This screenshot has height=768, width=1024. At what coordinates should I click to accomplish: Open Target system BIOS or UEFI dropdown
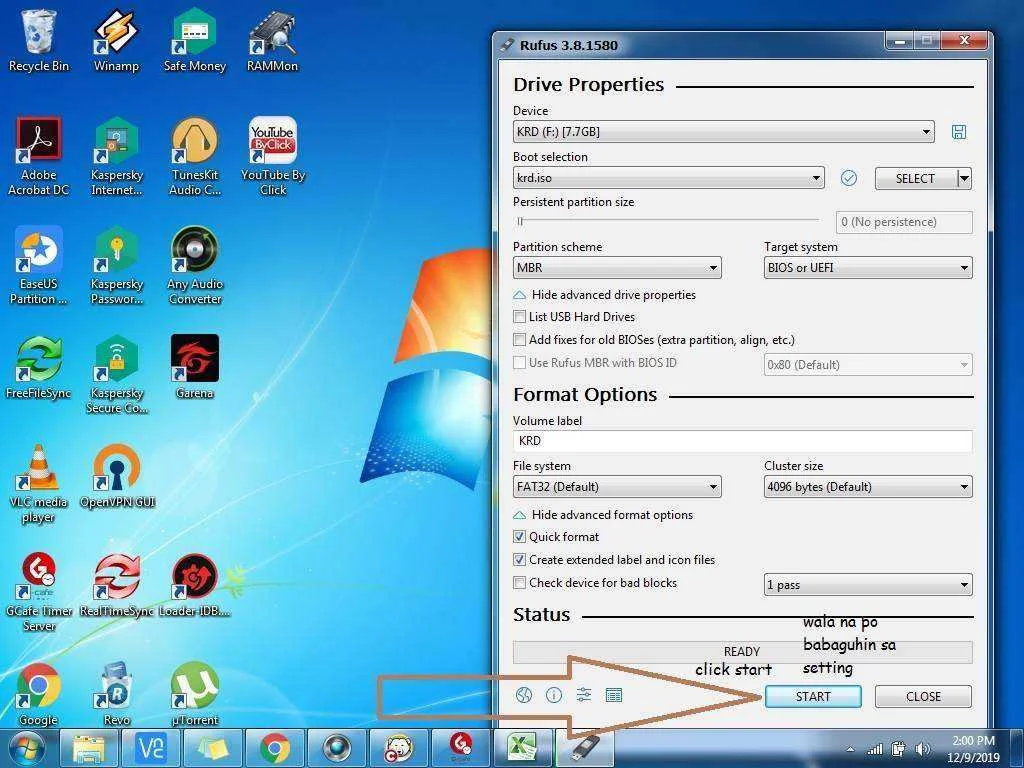[x=868, y=268]
